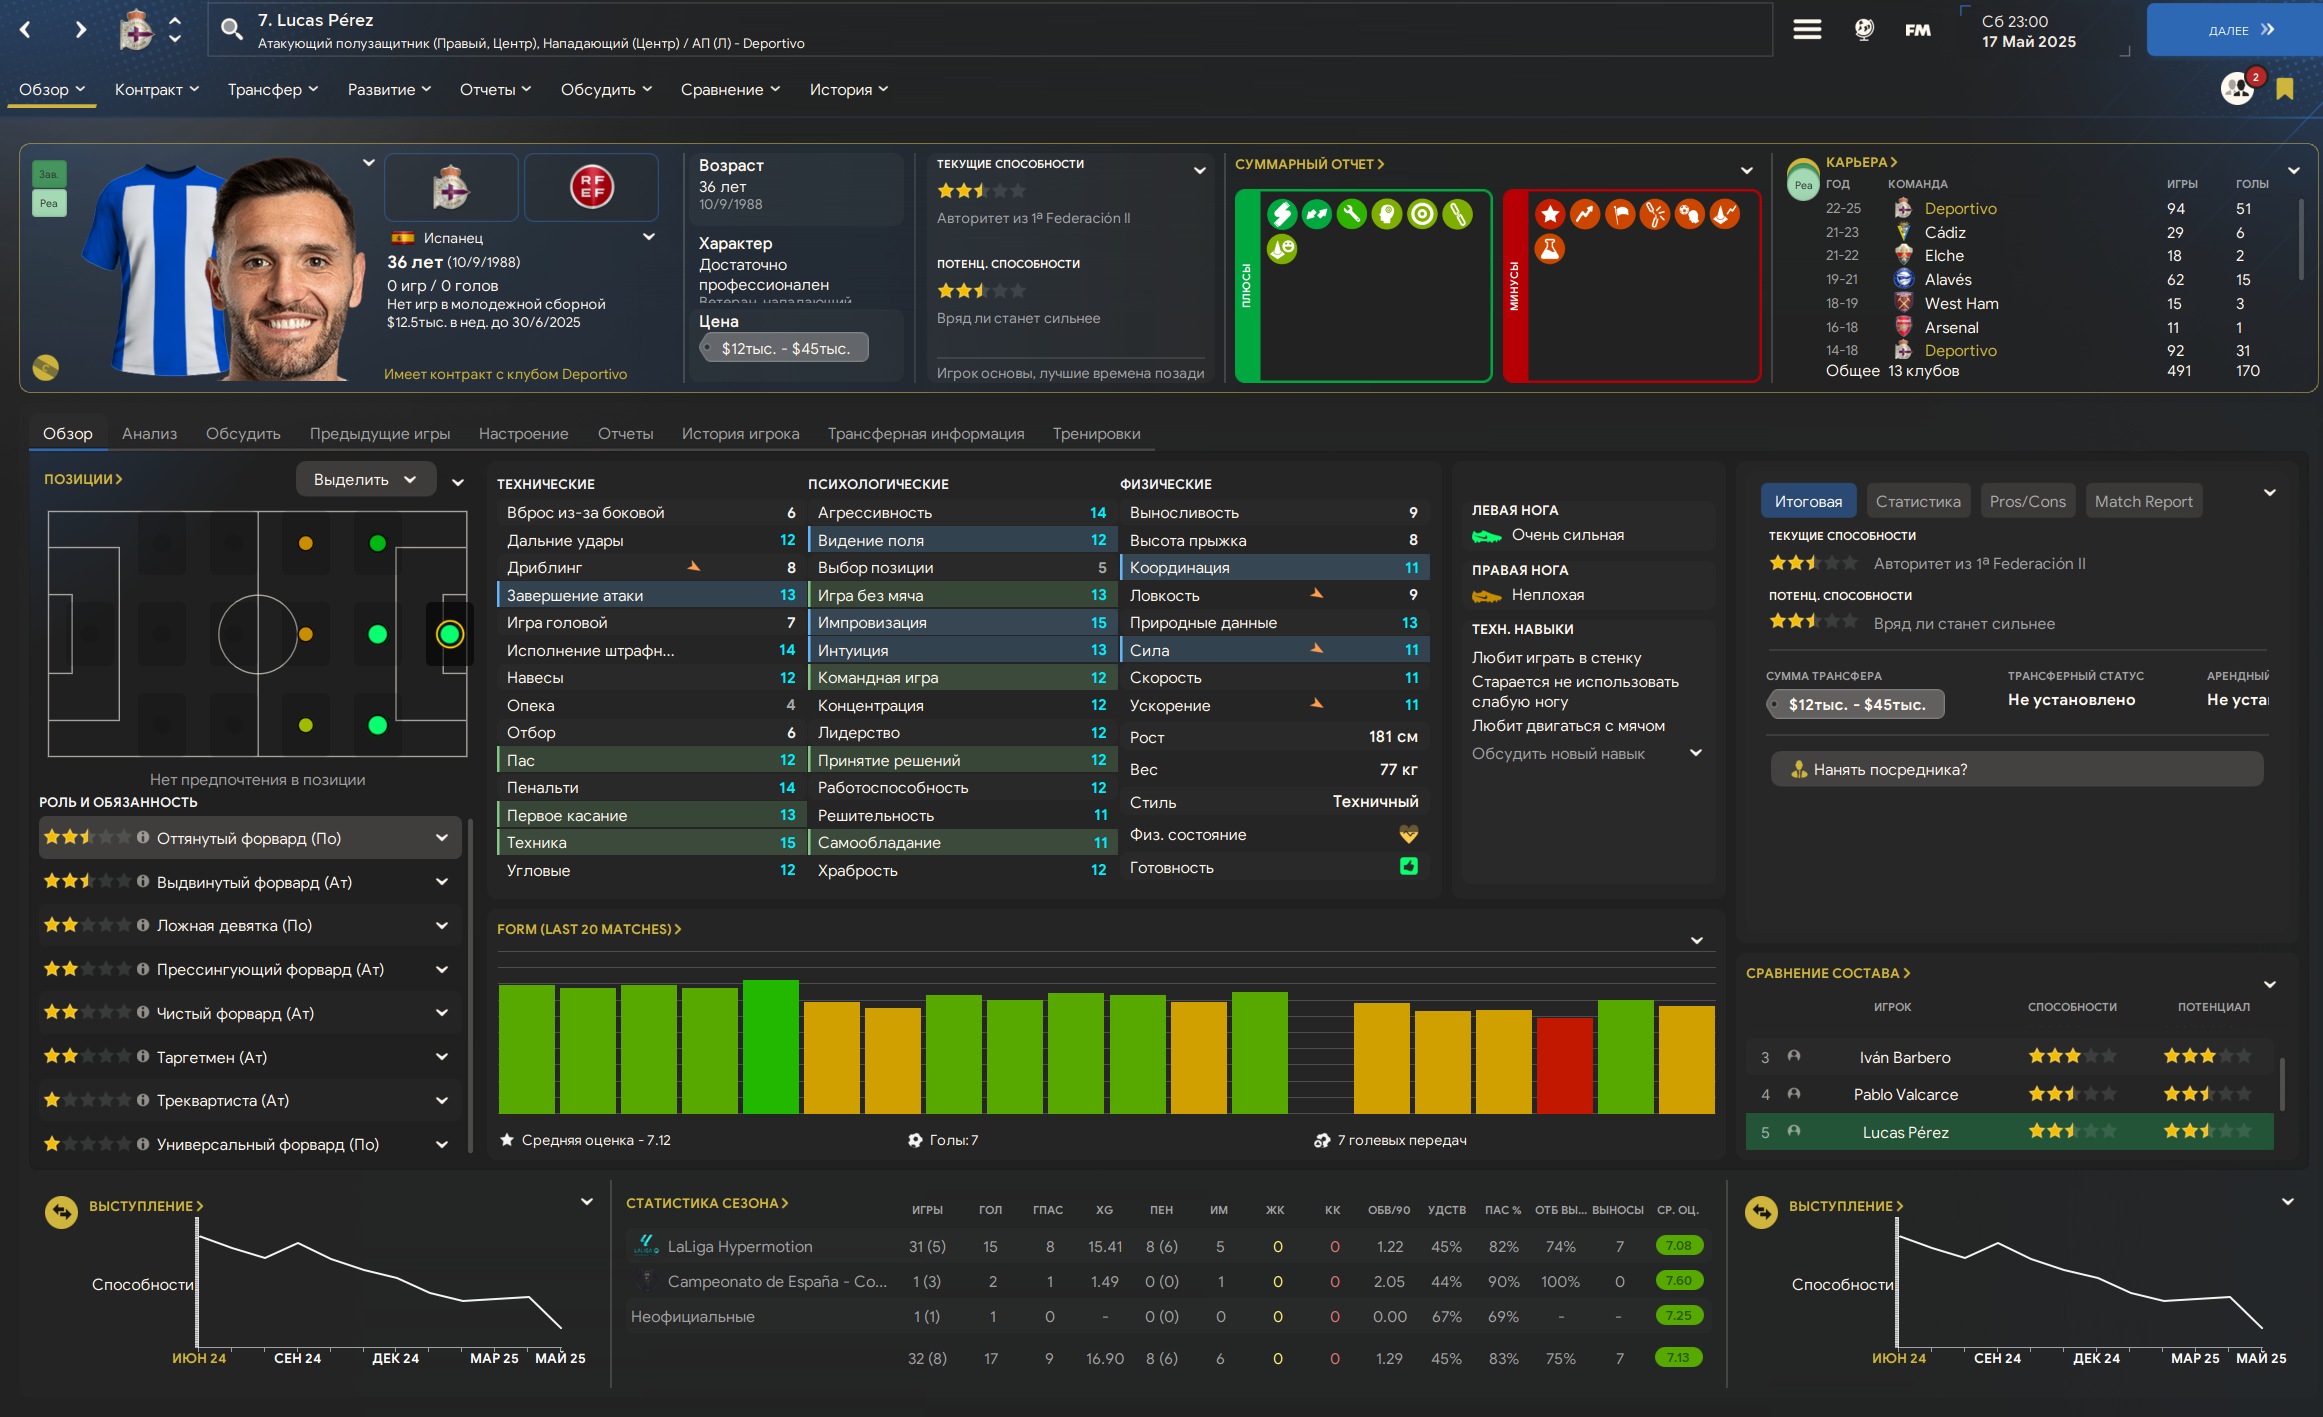Image resolution: width=2323 pixels, height=1417 pixels.
Task: Toggle the 'Зая' status badge on player photo
Action: [x=49, y=174]
